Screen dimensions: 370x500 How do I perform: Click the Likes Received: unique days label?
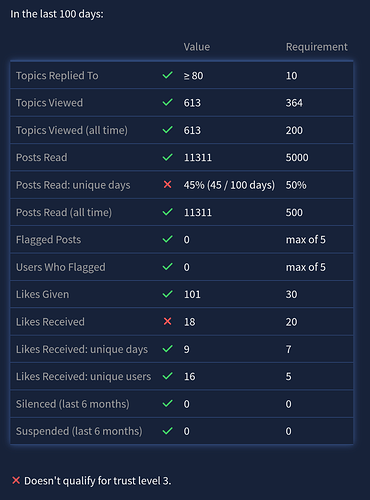coord(82,349)
